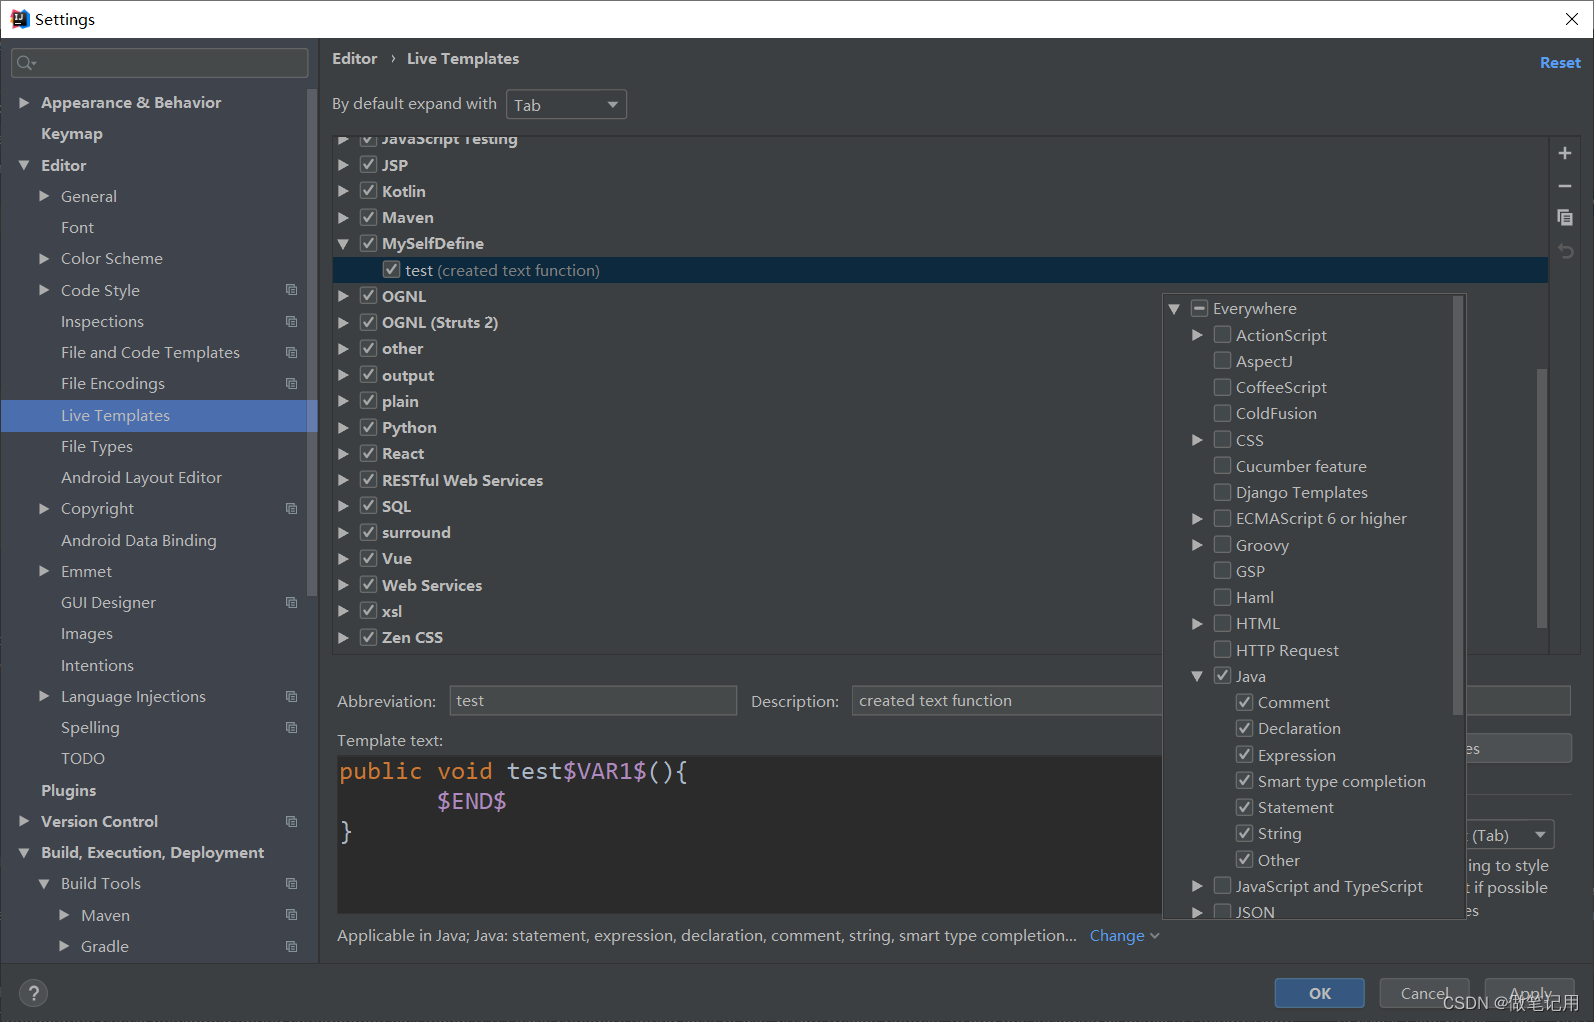Viewport: 1594px width, 1022px height.
Task: Collapse the Editor settings section
Action: coord(24,165)
